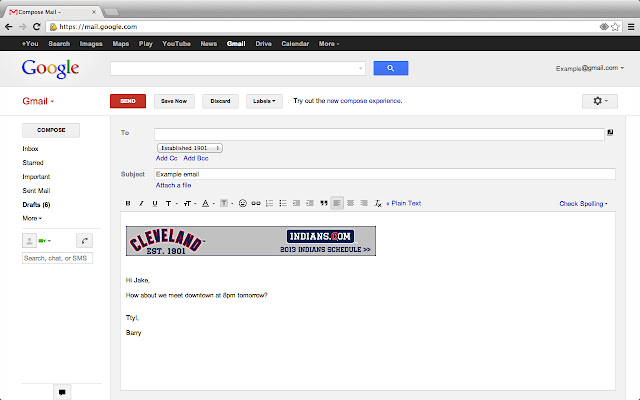Insert a numbered list
Screen dimensions: 640x400
pos(269,203)
